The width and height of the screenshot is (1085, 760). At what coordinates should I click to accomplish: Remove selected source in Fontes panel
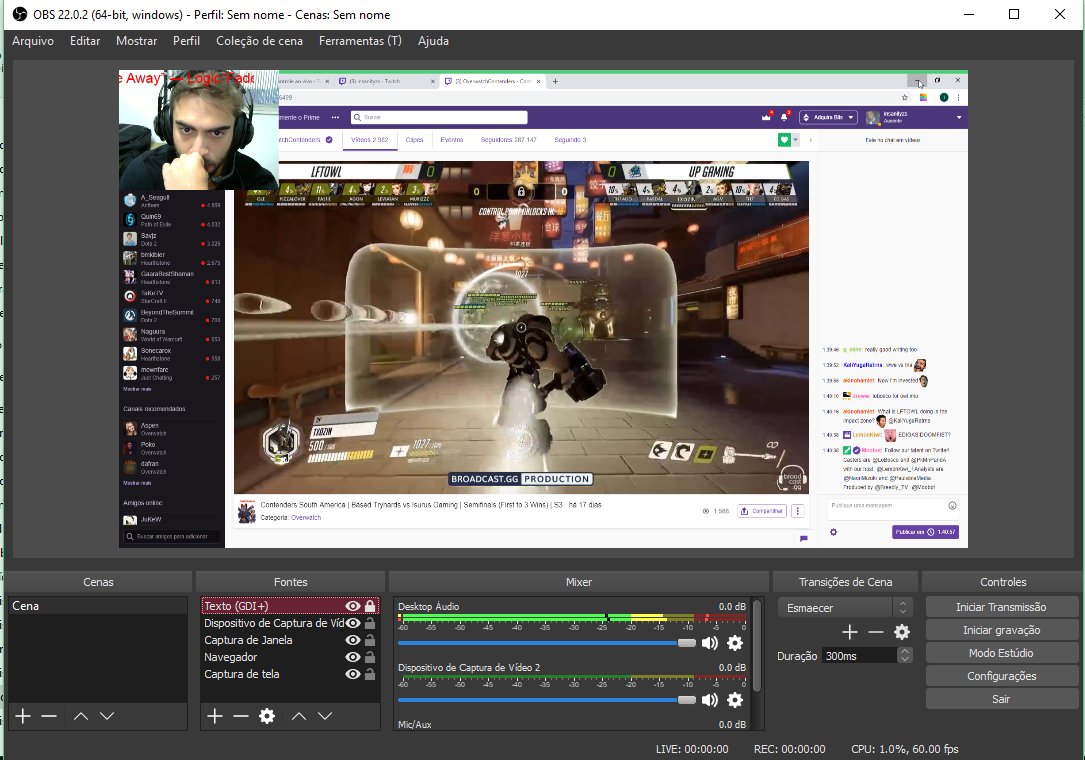(x=240, y=716)
